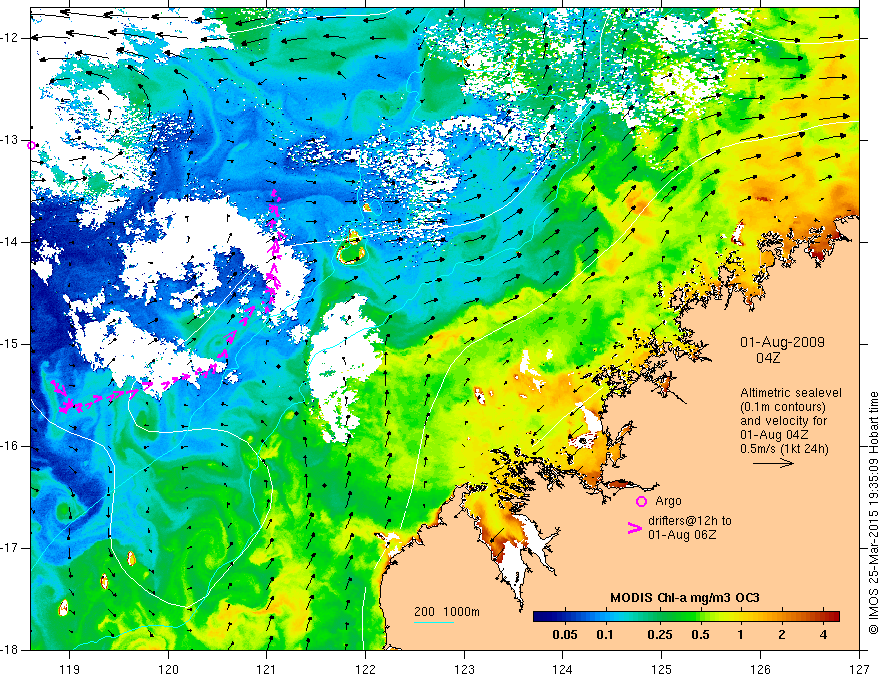Click the colorbar value '0.1'
This screenshot has height=680, width=880.
tap(604, 635)
